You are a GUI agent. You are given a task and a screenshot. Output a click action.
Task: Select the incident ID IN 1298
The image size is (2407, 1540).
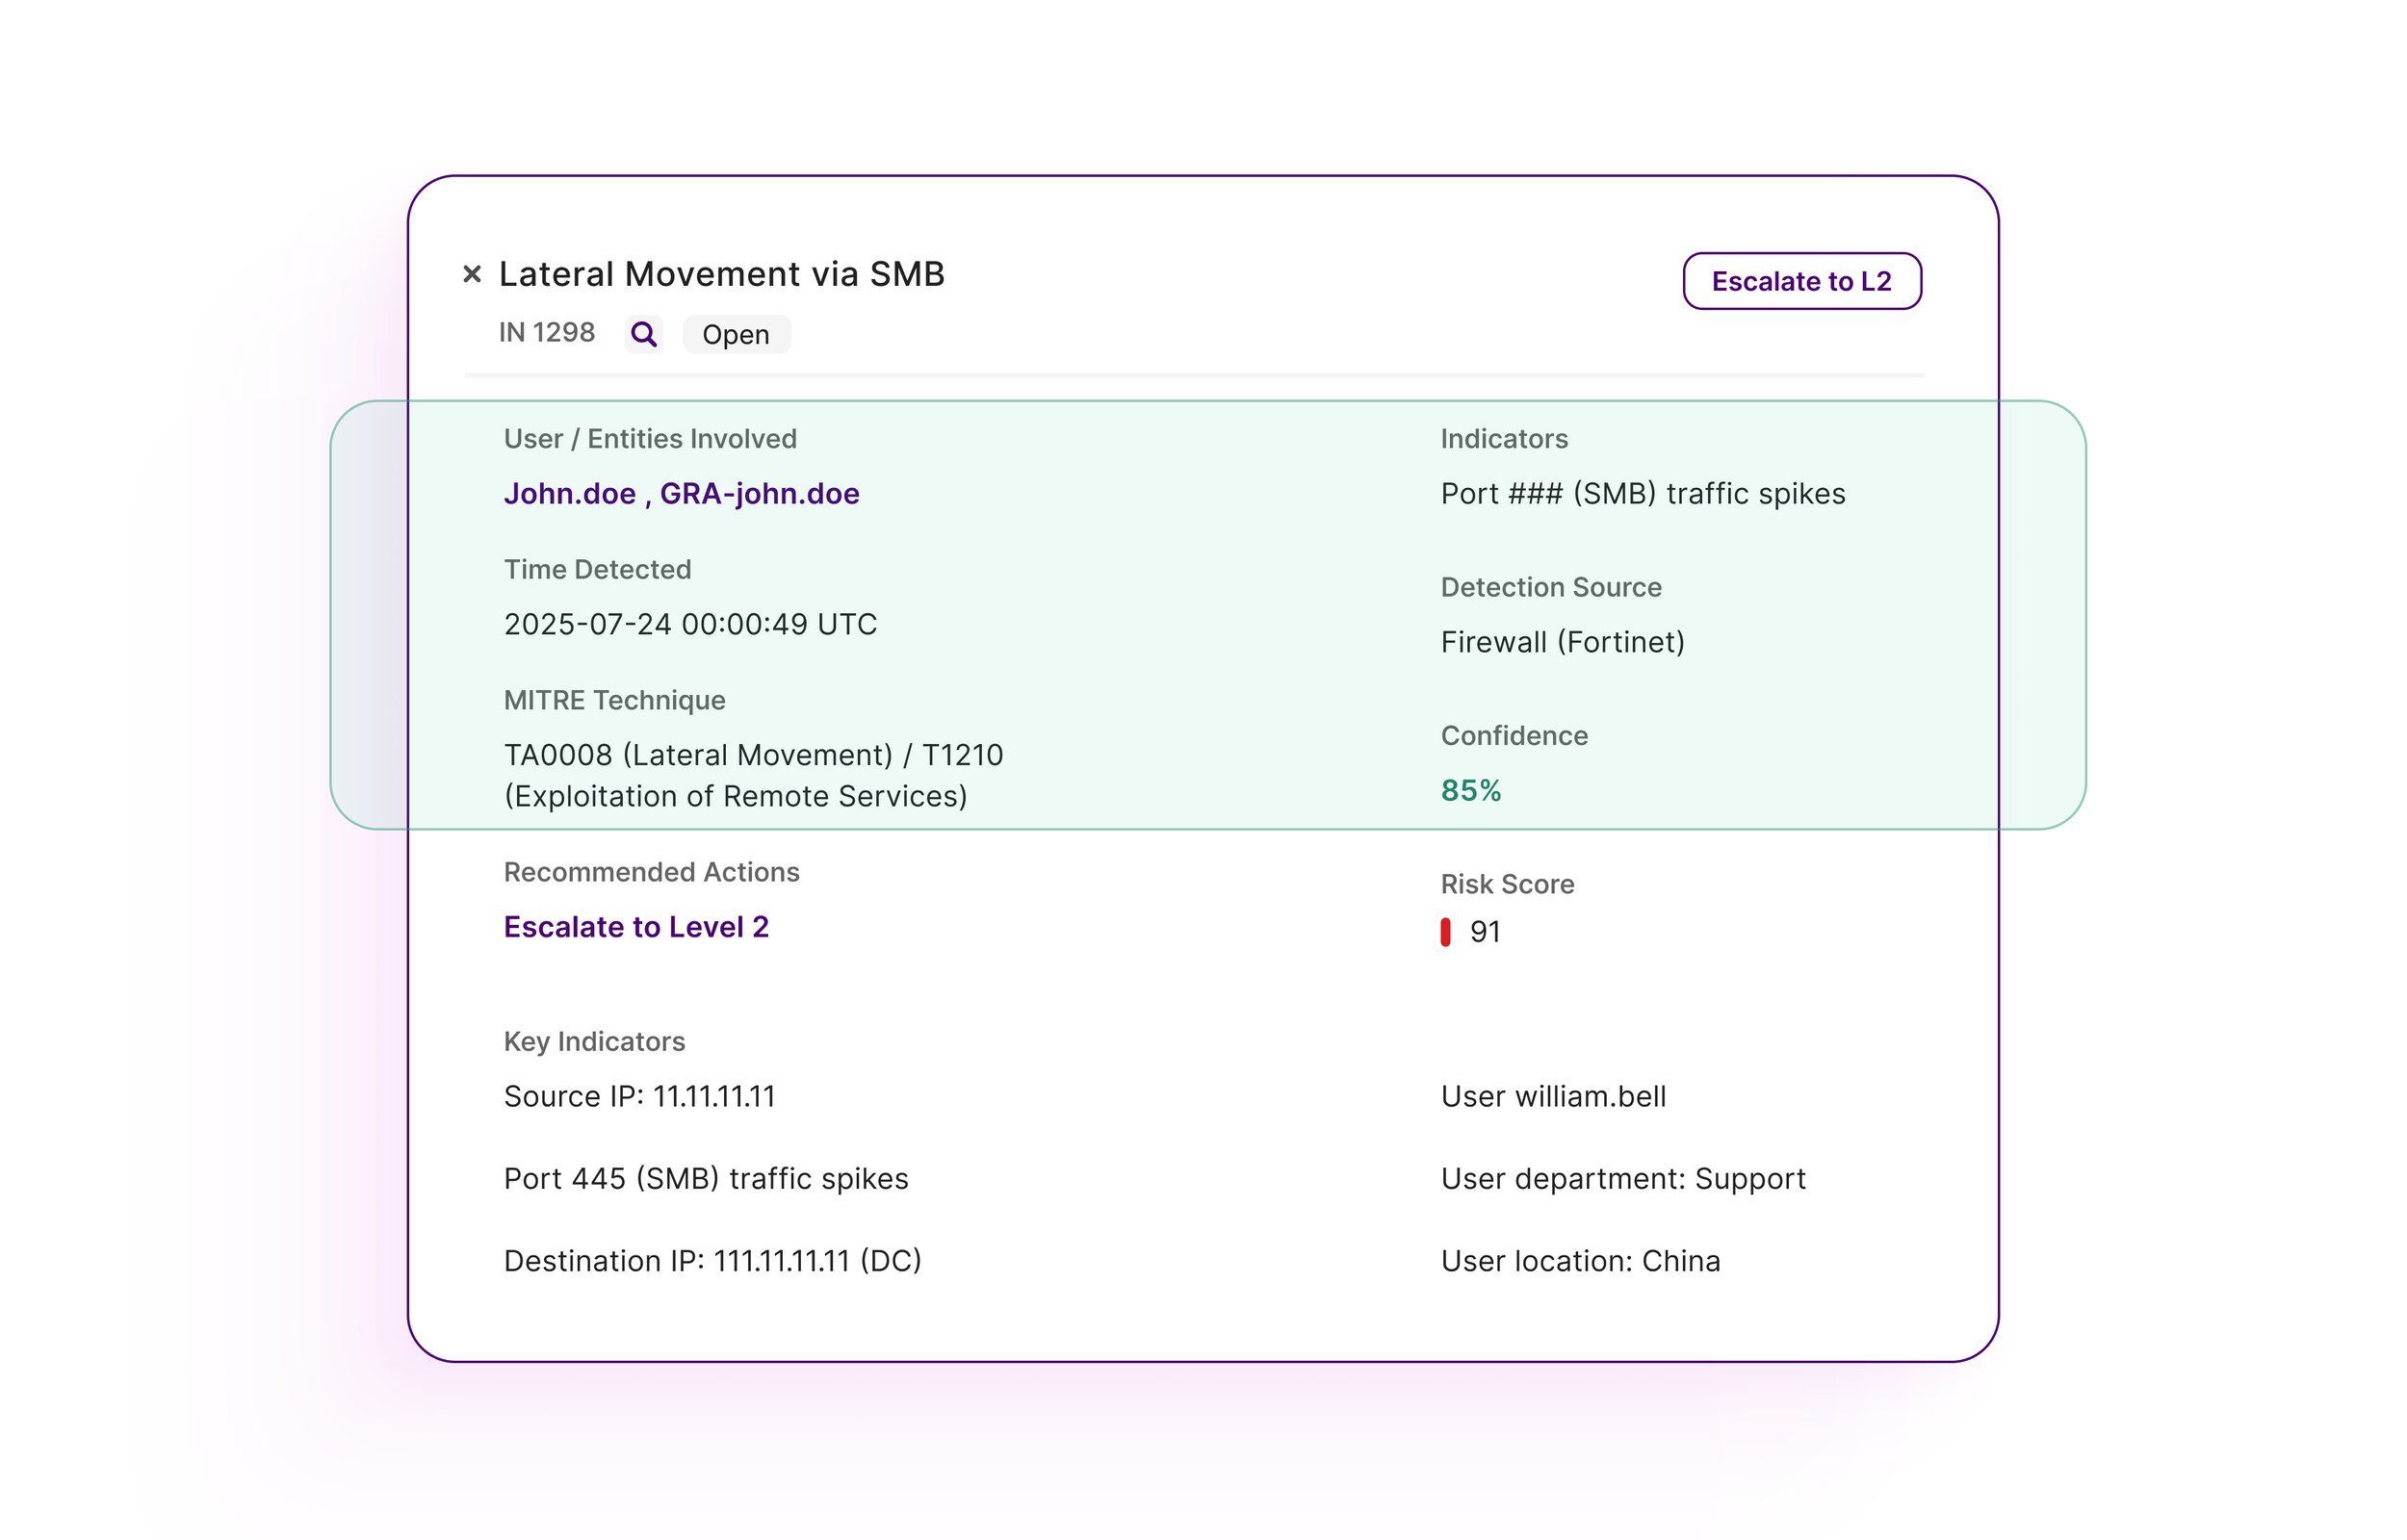(546, 332)
